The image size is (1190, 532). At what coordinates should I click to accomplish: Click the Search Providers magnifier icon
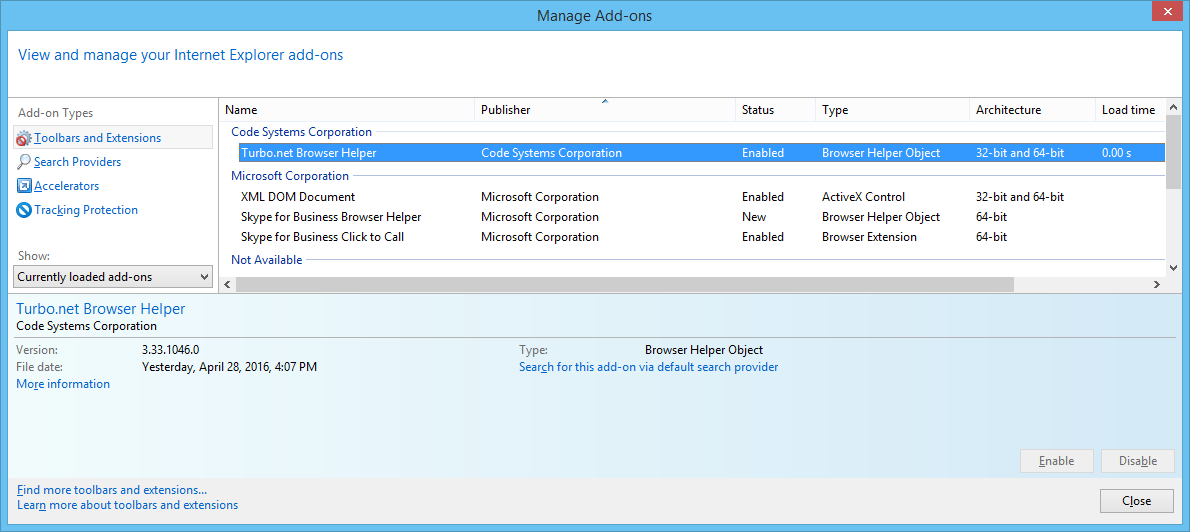pos(24,162)
